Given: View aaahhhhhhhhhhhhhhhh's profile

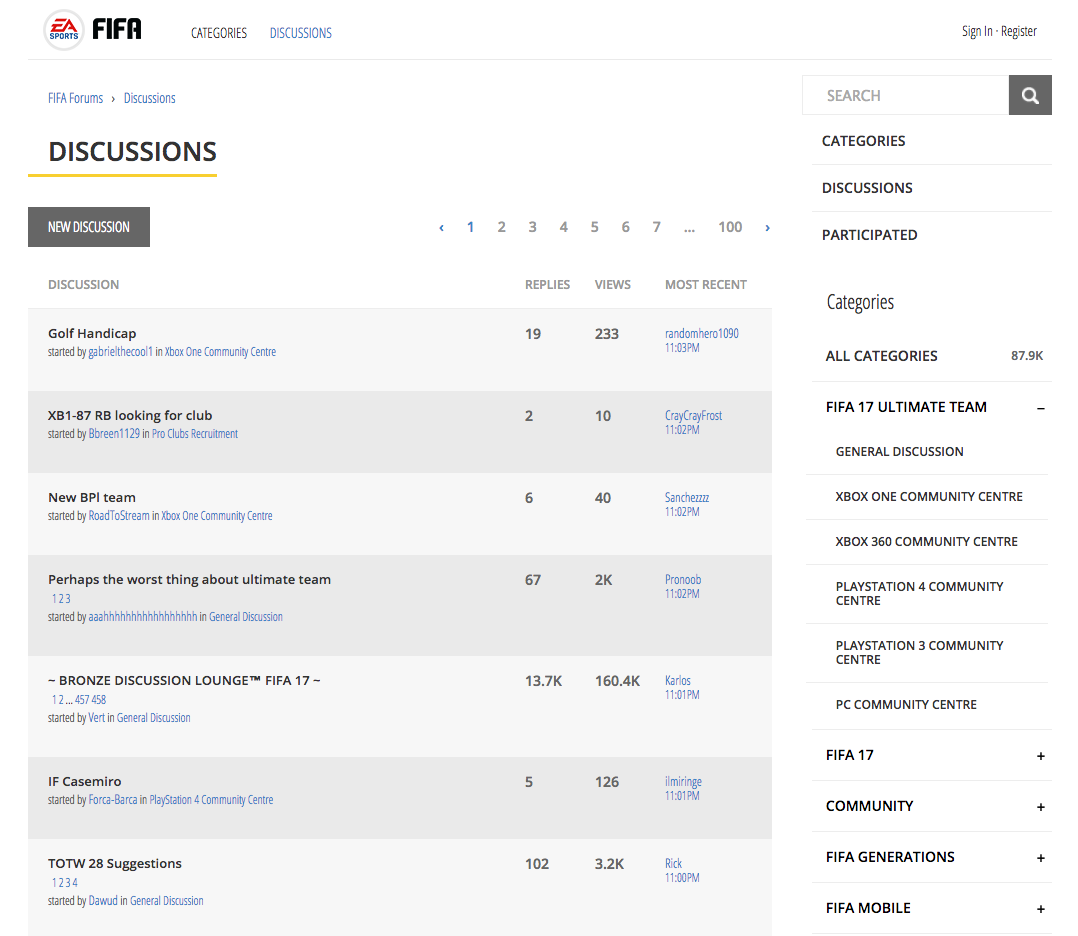Looking at the screenshot, I should click(x=143, y=616).
